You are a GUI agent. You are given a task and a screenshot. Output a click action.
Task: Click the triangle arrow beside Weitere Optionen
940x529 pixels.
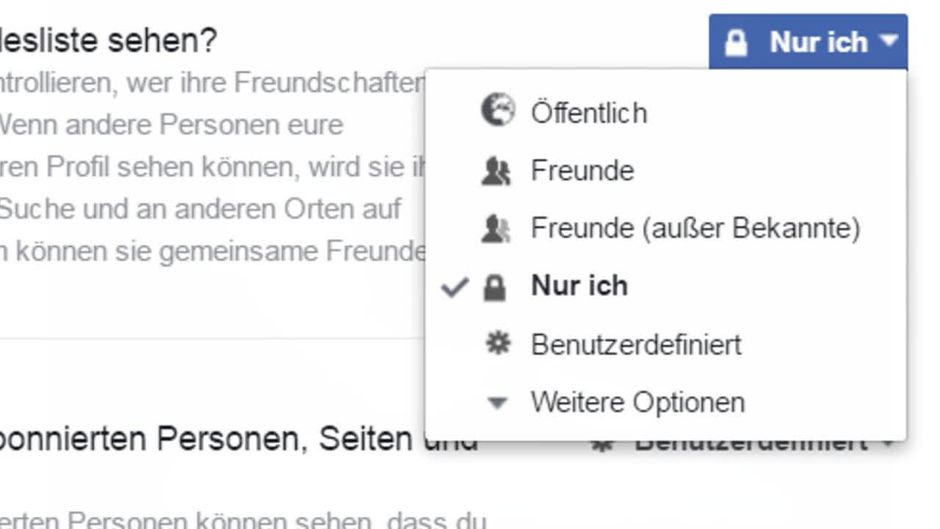[x=497, y=403]
